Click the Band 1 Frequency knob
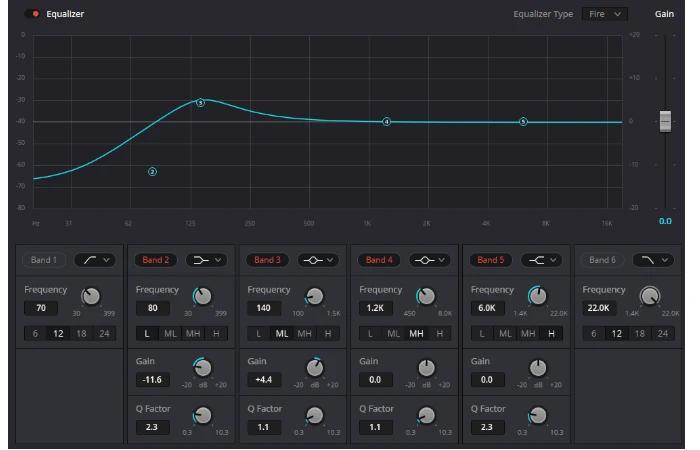700x450 pixels. click(x=91, y=296)
